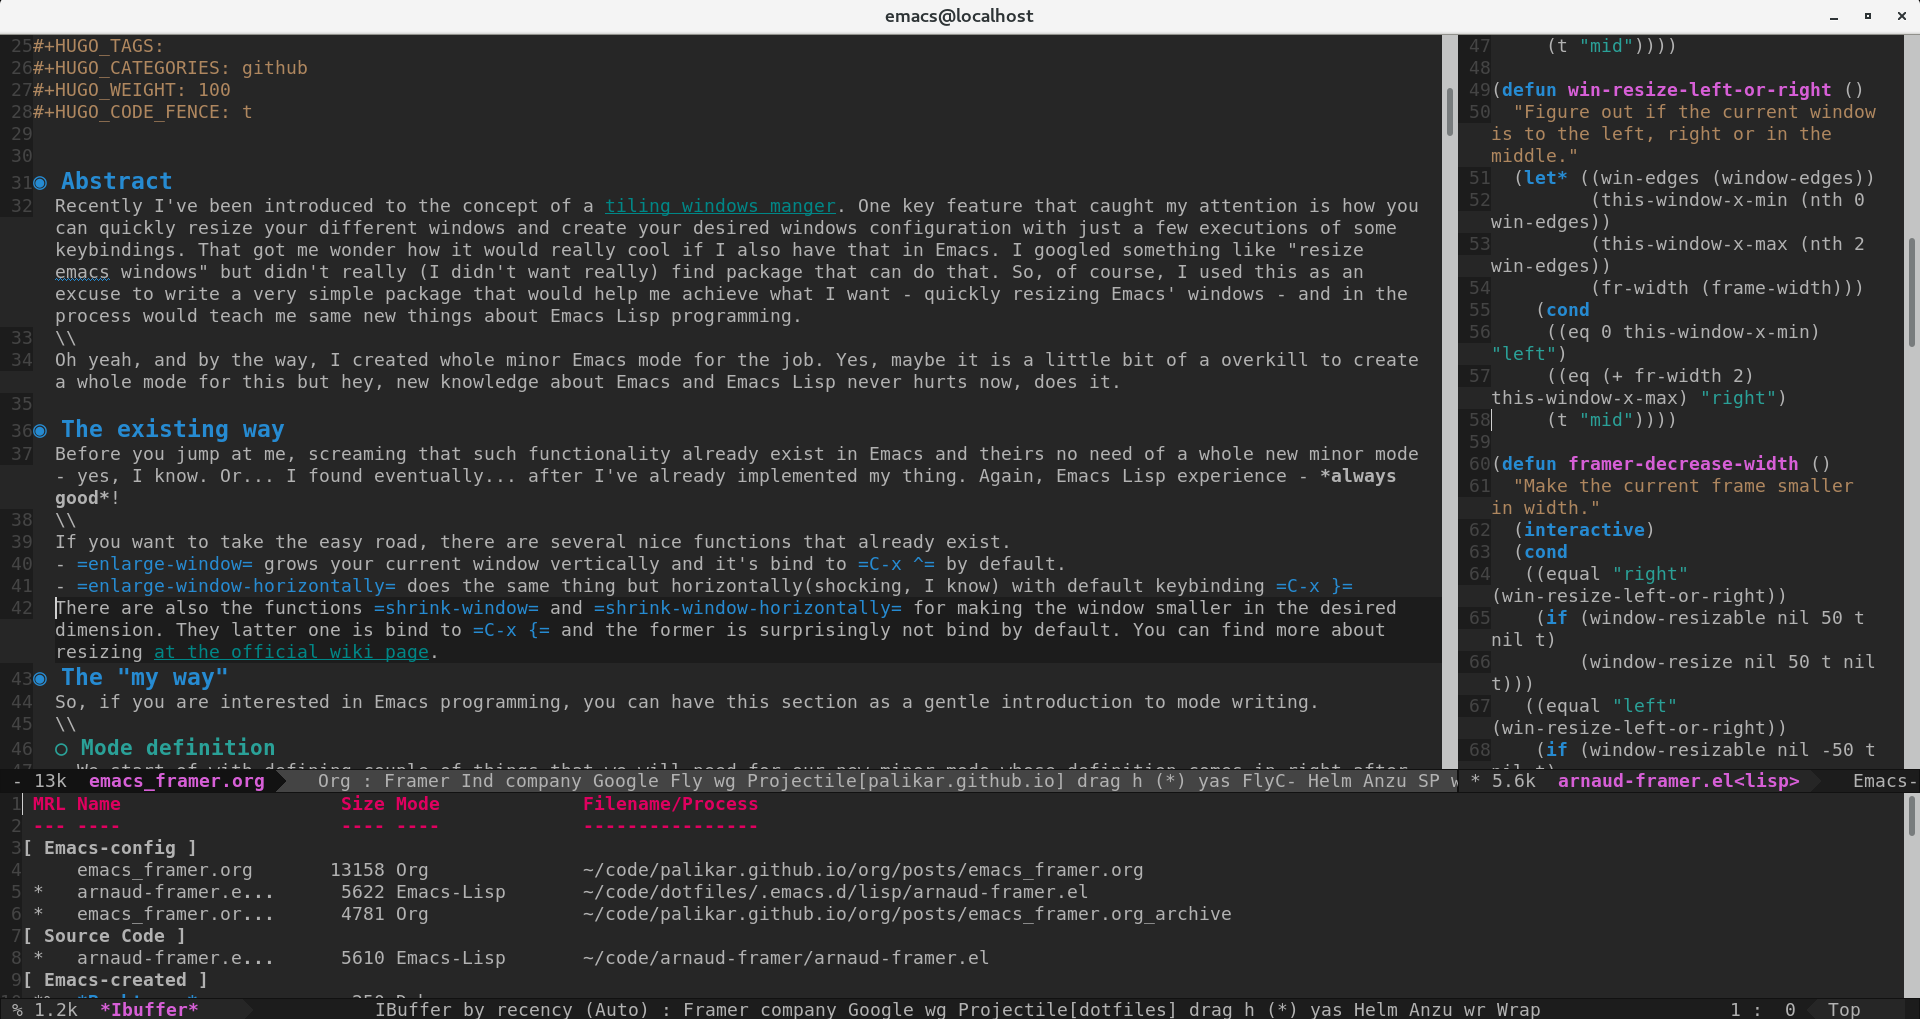
Task: Fold 'The "my way"' heading text
Action: 144,677
